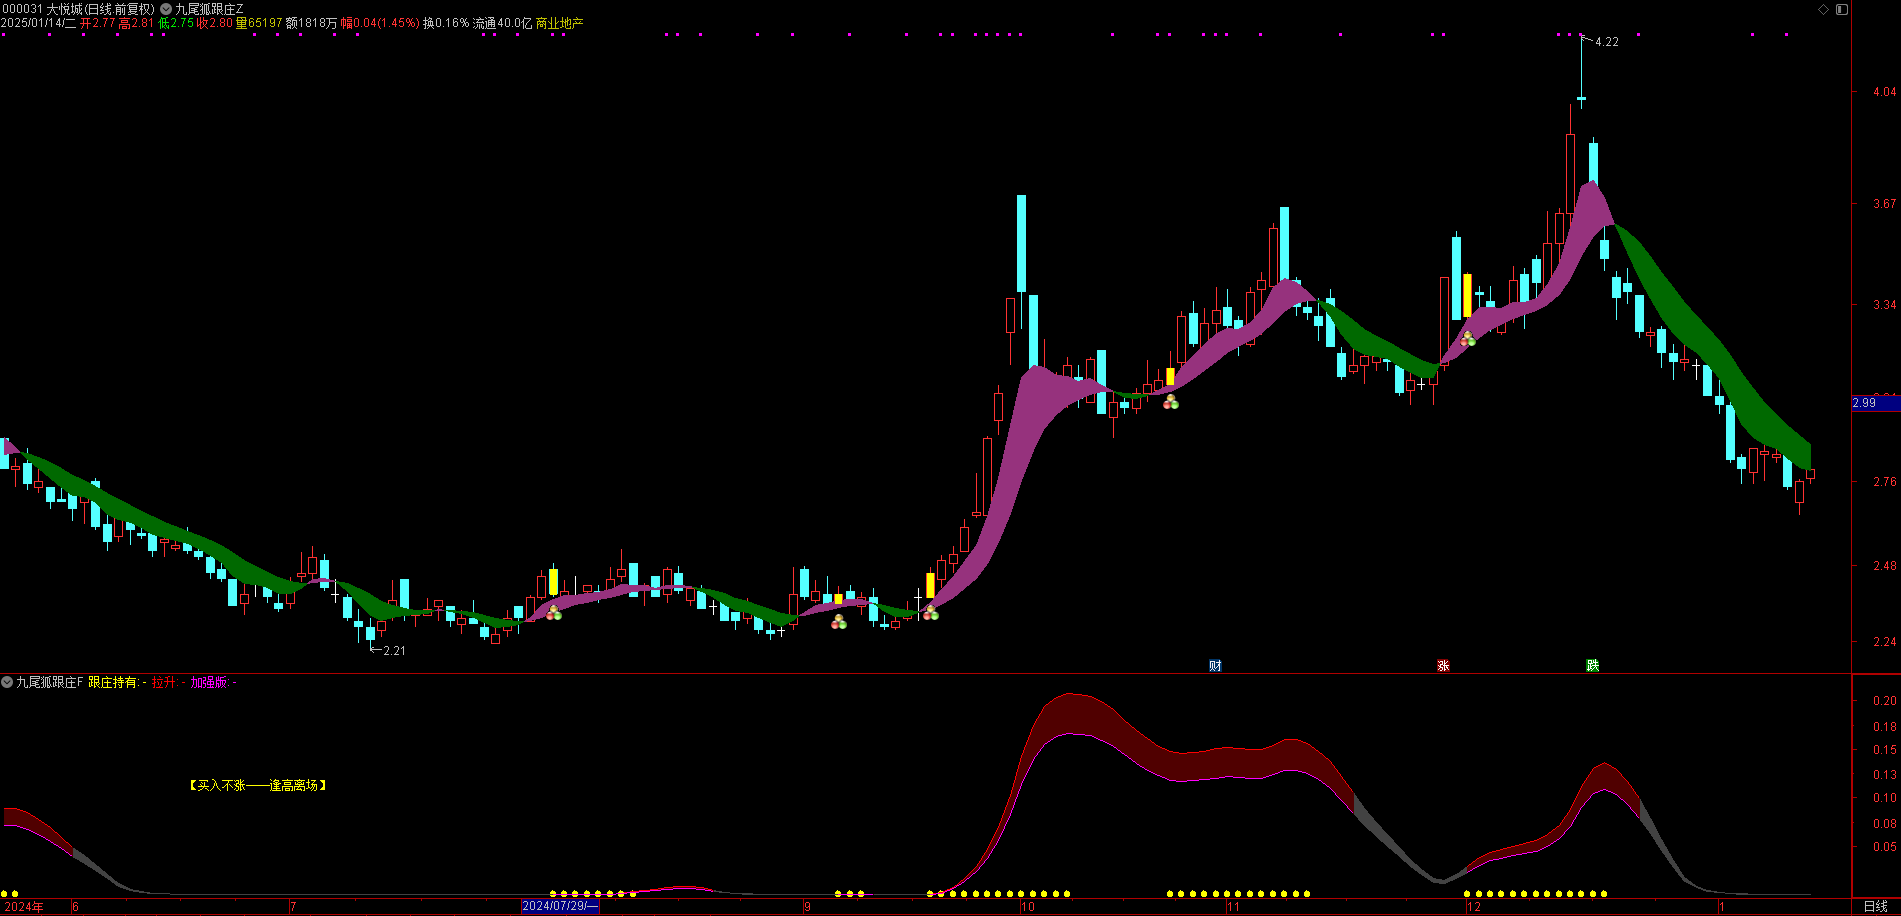Click the 2024年 label on time axis
This screenshot has width=1901, height=916.
[24, 907]
